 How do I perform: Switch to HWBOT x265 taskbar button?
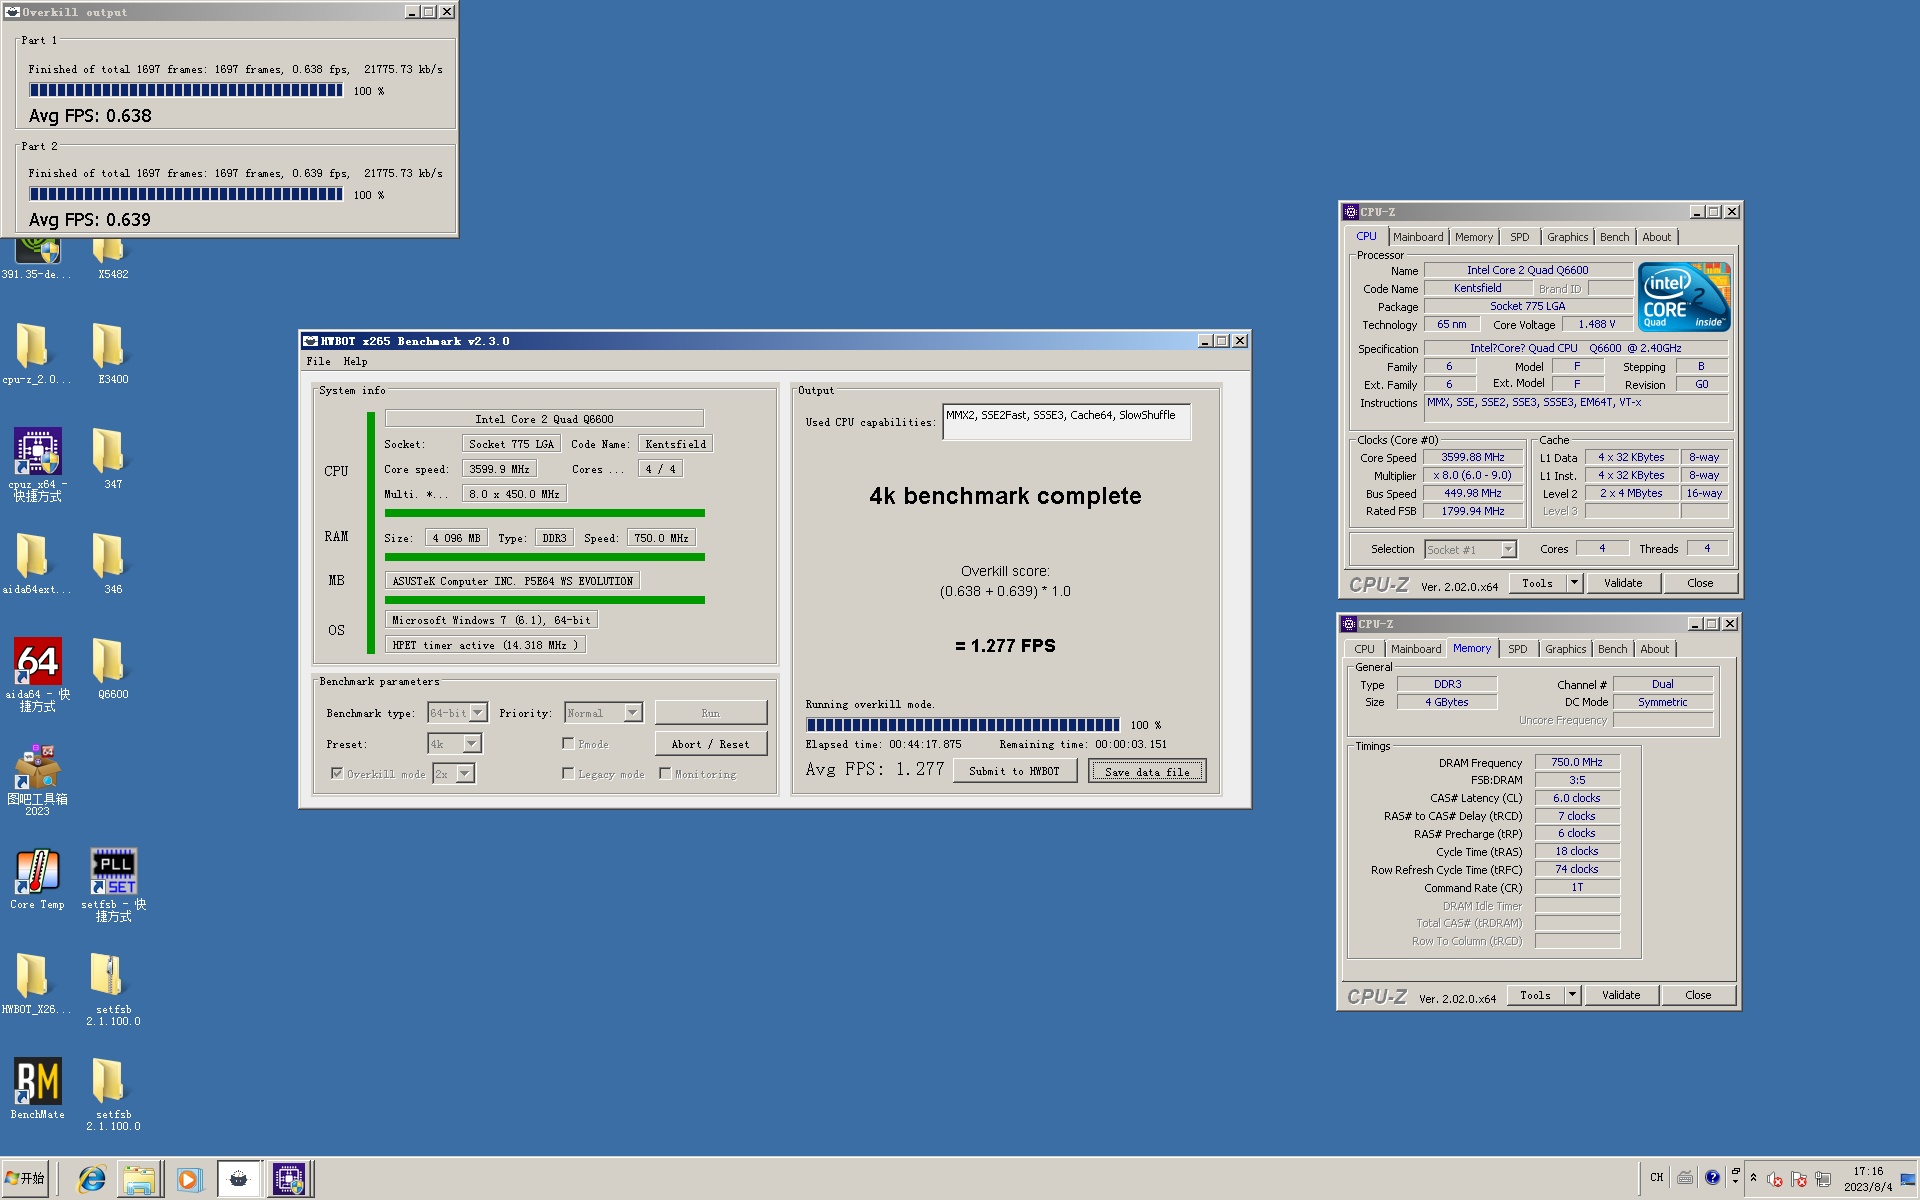click(238, 1179)
